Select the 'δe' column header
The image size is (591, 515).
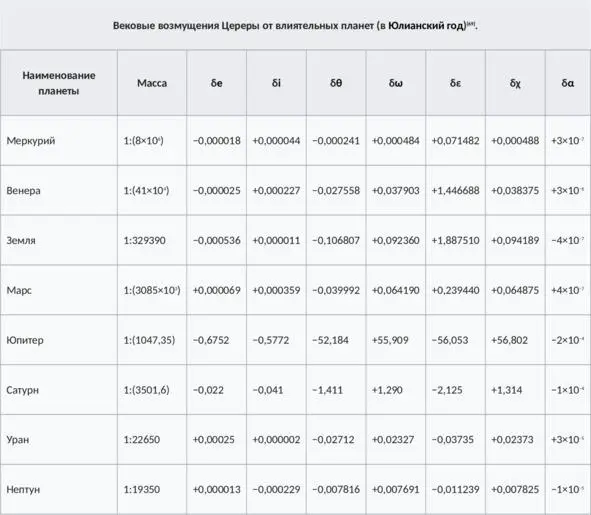pos(216,83)
